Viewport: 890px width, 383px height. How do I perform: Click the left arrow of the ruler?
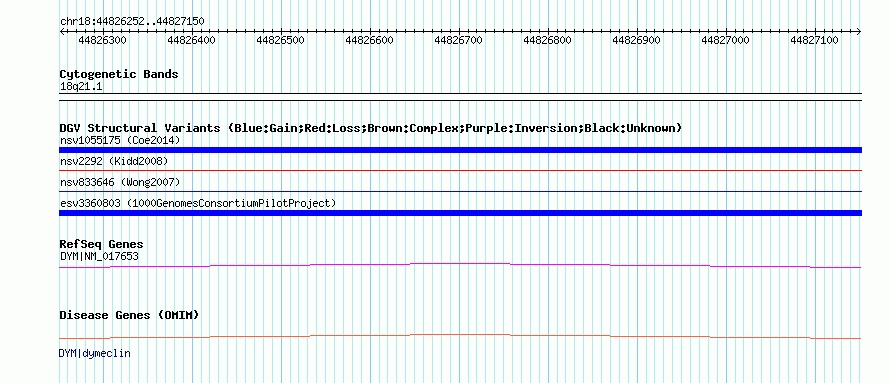point(62,31)
